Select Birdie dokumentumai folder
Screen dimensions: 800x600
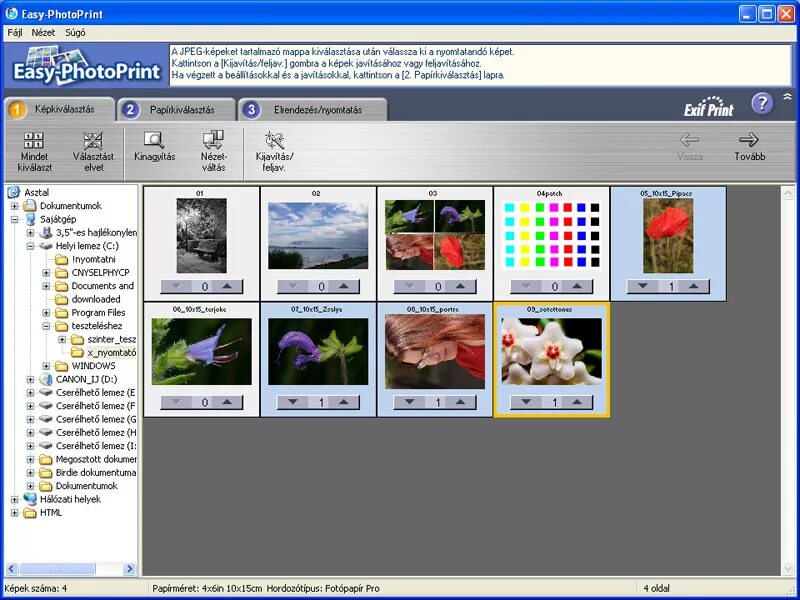(95, 472)
